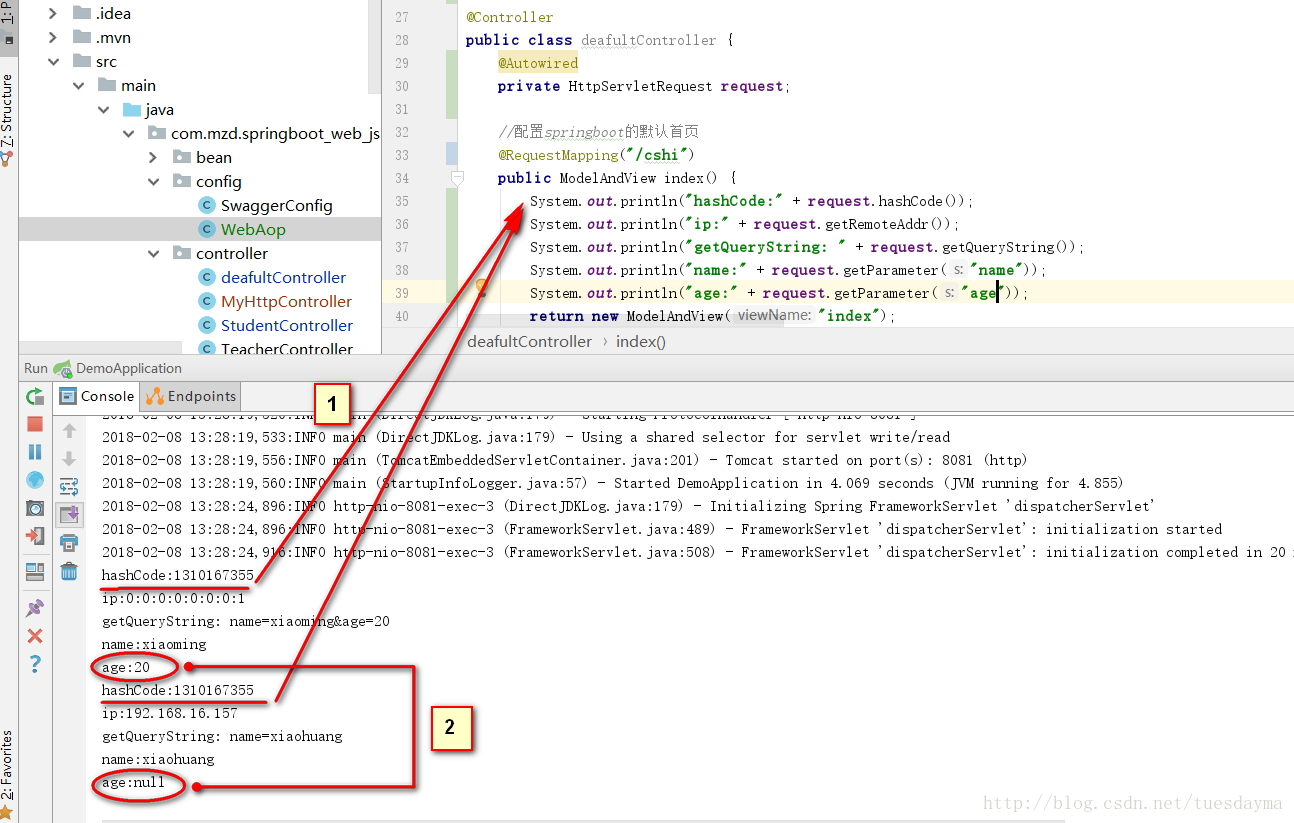Click the blue globe icon in Run toolbar

[x=35, y=480]
